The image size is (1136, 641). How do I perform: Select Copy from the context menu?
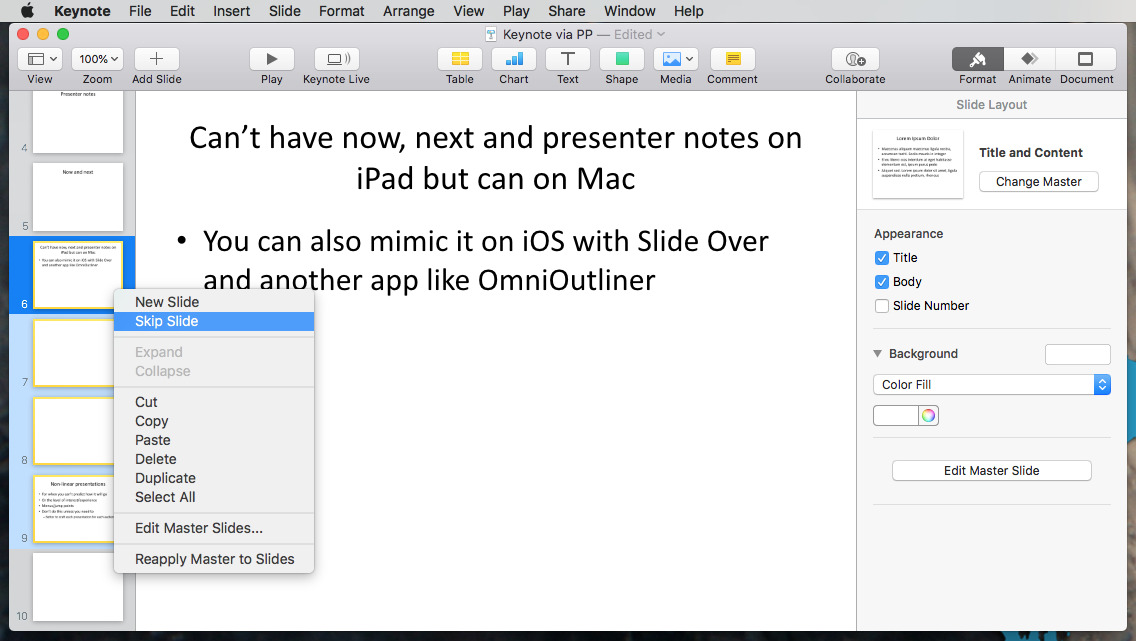pos(214,421)
